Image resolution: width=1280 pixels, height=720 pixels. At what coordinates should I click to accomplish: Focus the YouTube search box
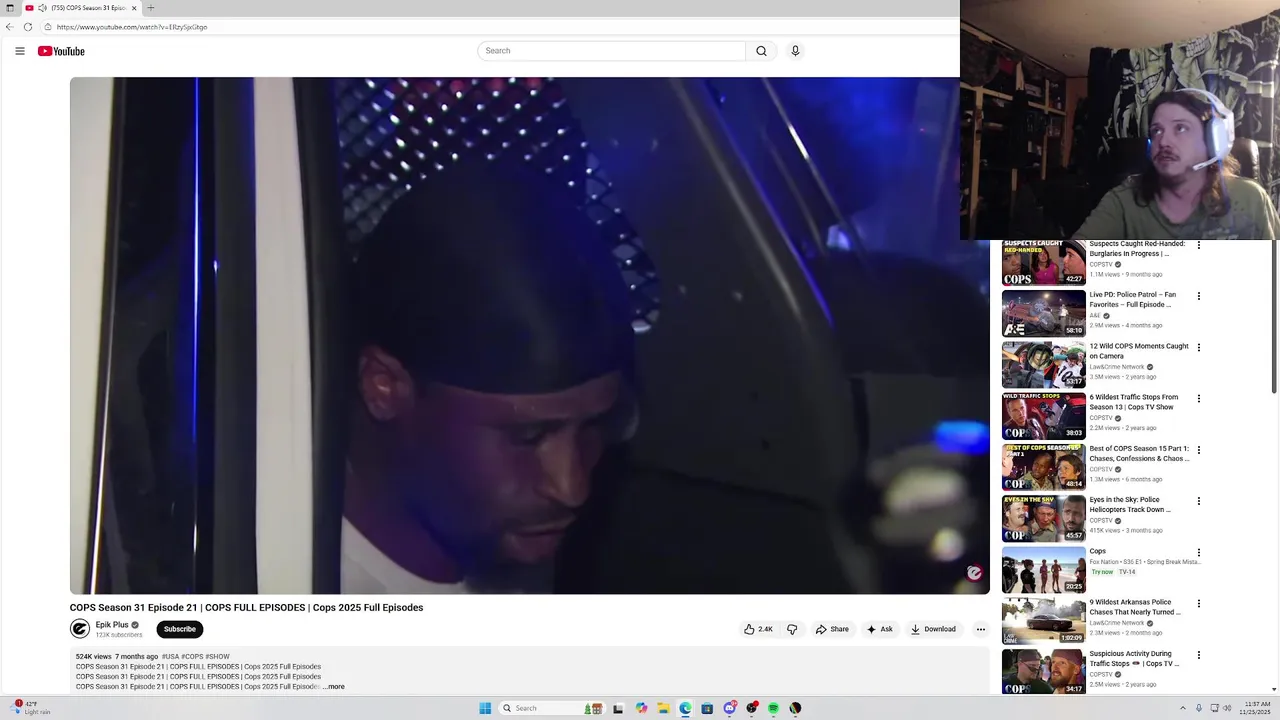click(612, 51)
